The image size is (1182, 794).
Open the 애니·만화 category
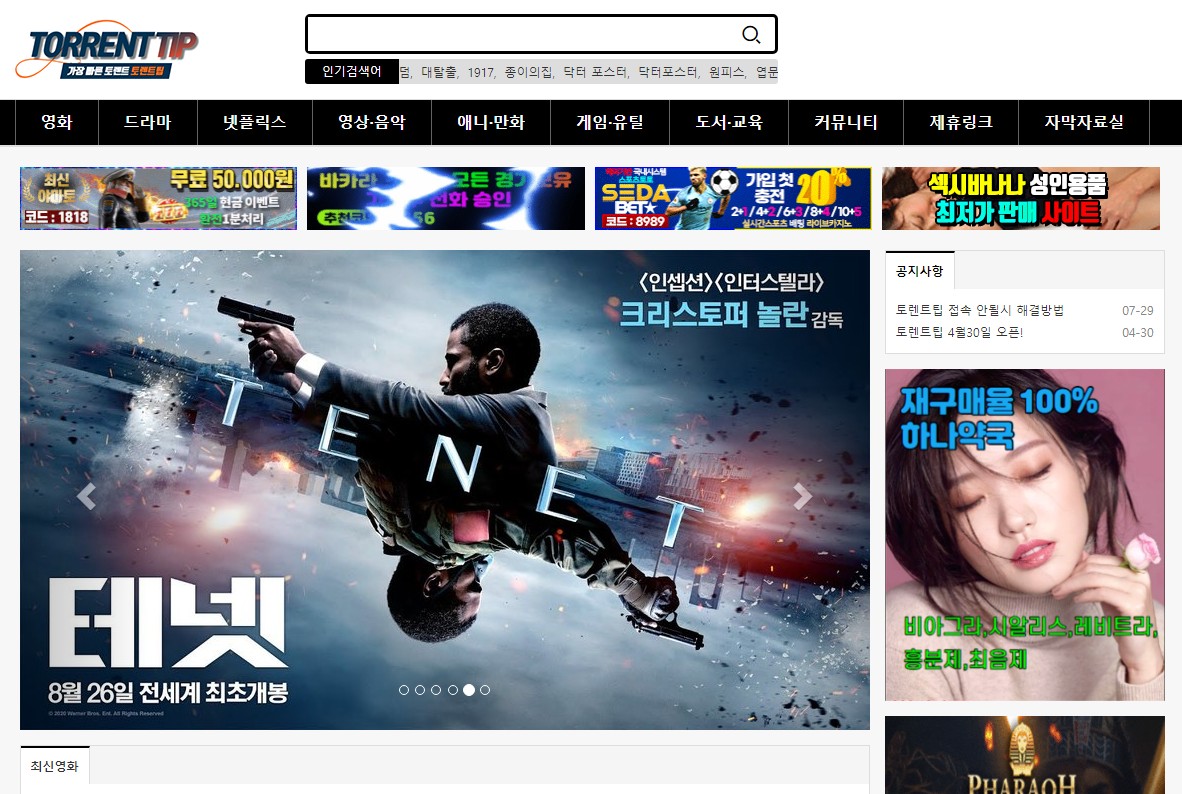[490, 123]
